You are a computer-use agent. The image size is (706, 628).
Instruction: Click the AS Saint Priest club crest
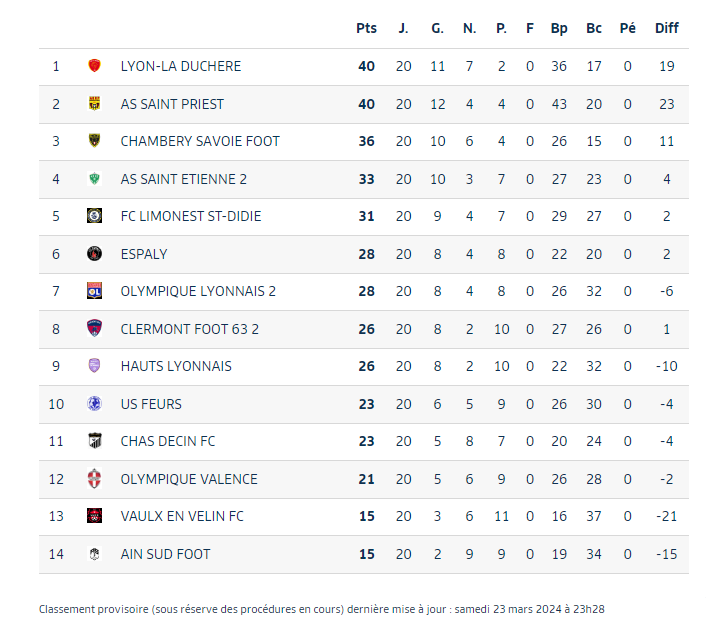click(95, 104)
